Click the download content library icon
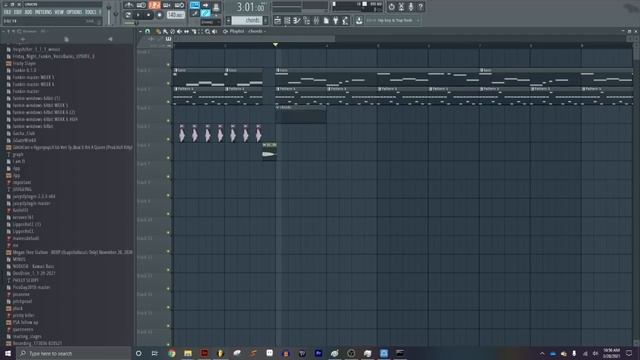The width and height of the screenshot is (640, 360). point(359,20)
